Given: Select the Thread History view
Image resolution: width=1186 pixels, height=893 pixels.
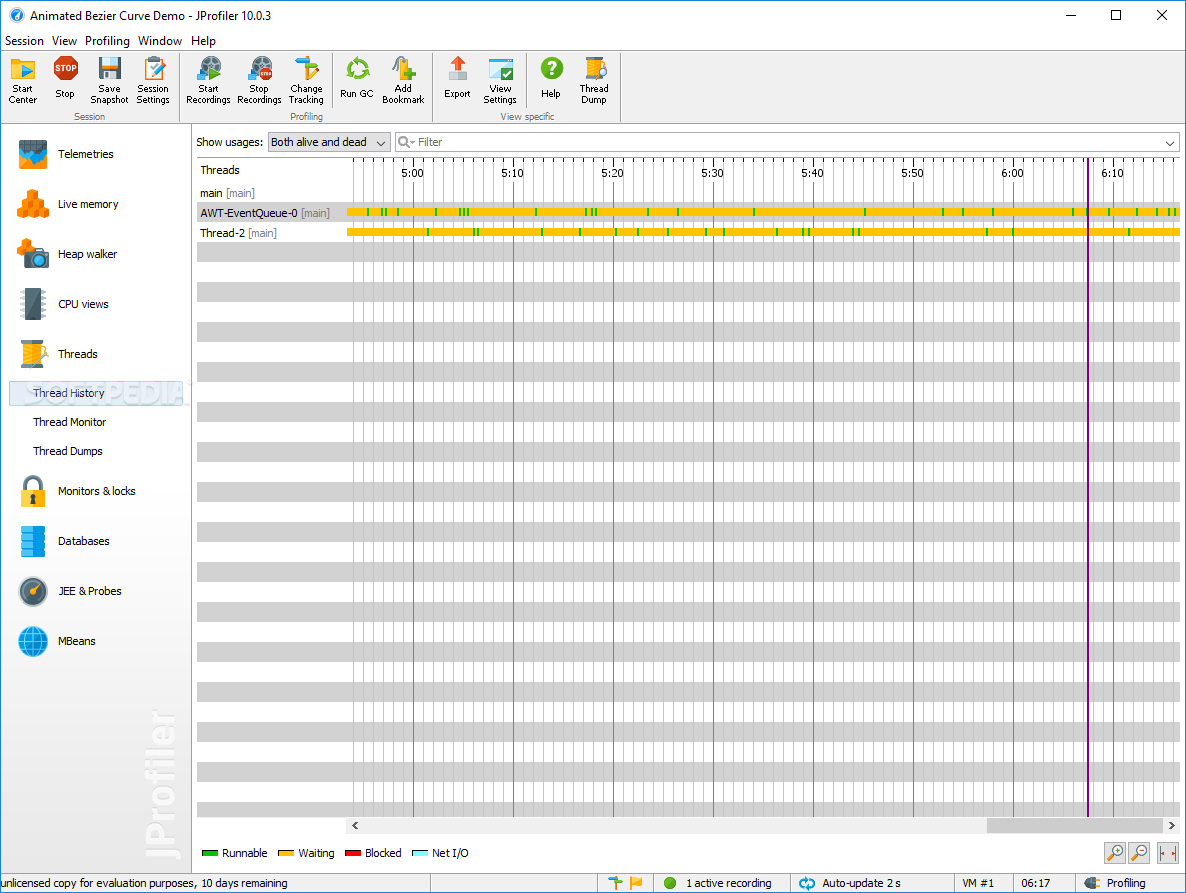Looking at the screenshot, I should (96, 393).
